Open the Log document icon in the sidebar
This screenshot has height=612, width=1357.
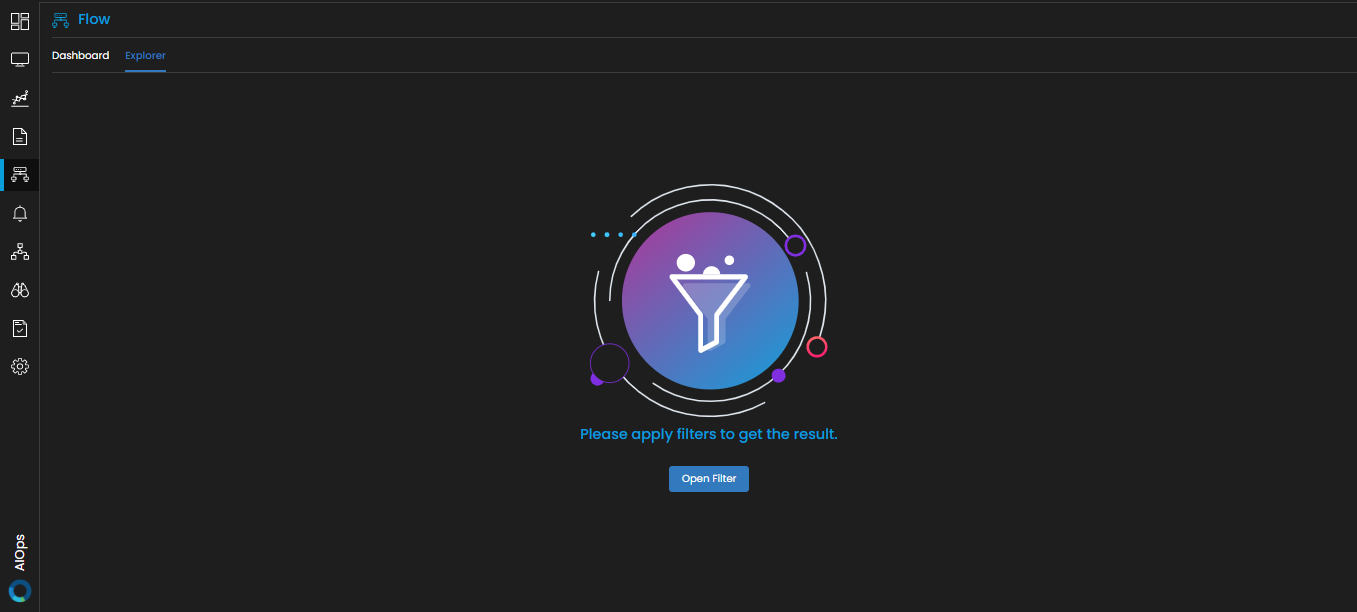coord(20,137)
